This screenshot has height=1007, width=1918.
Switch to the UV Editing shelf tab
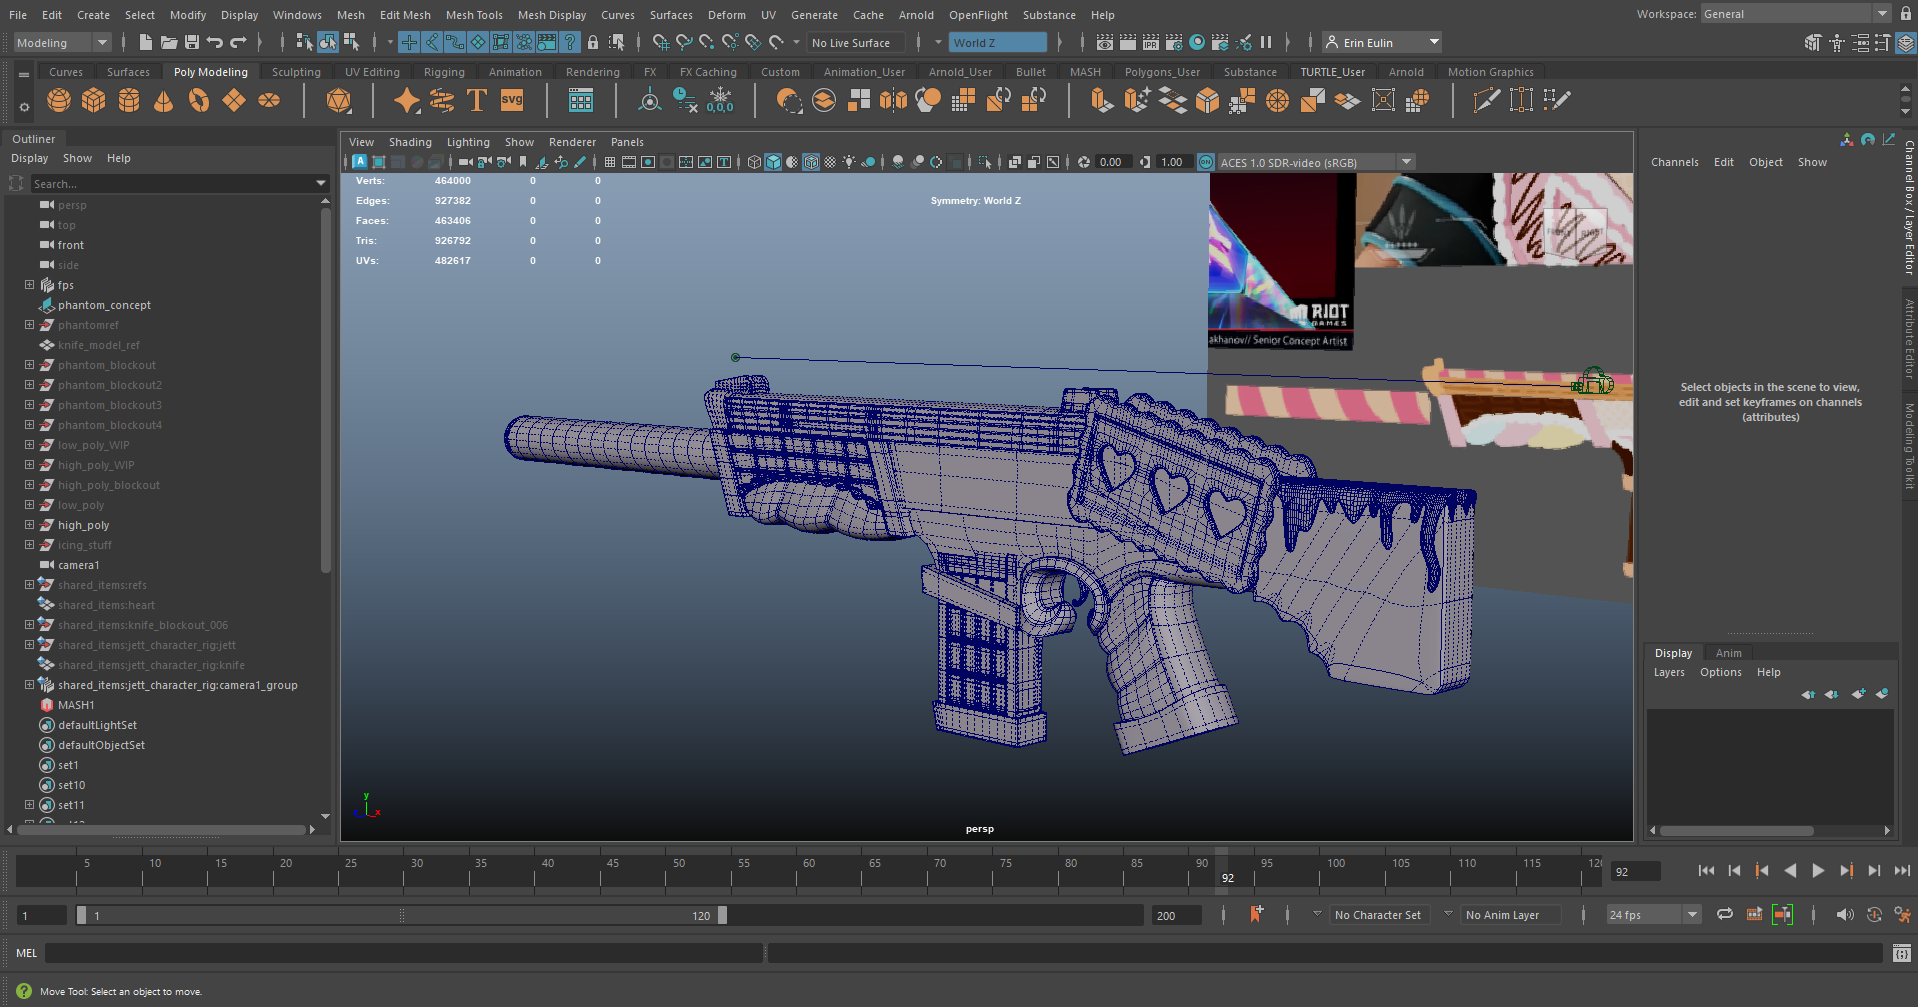click(x=372, y=72)
